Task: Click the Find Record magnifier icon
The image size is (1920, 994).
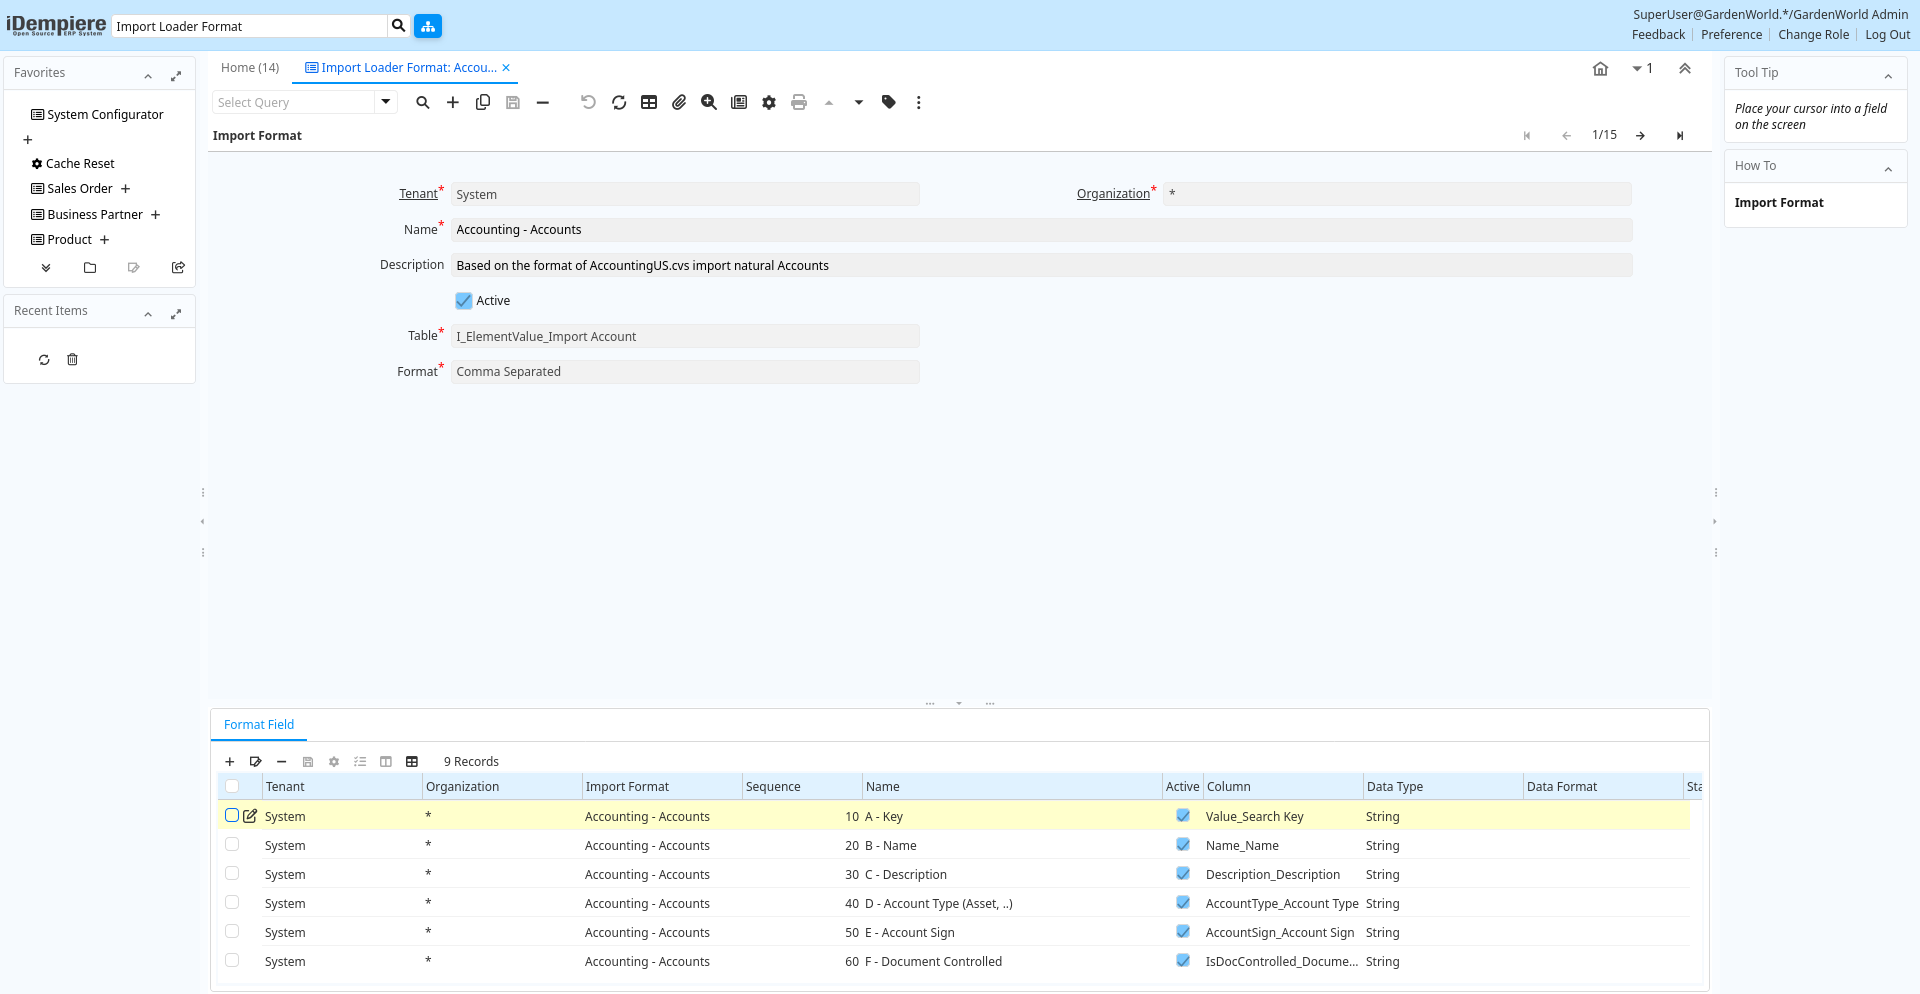Action: [x=423, y=102]
